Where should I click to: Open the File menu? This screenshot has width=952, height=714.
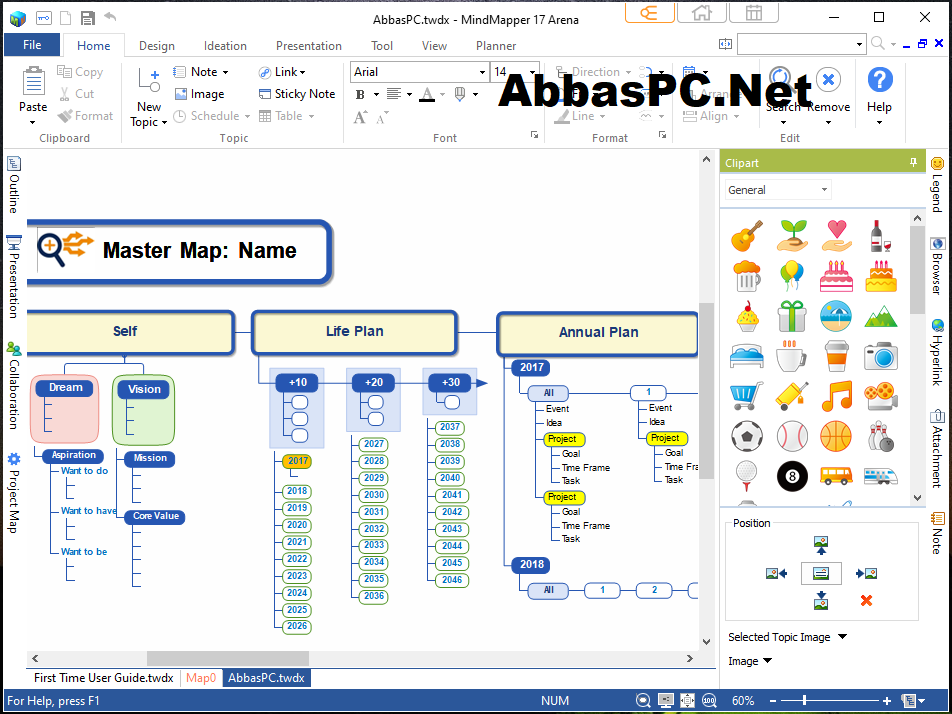[32, 45]
